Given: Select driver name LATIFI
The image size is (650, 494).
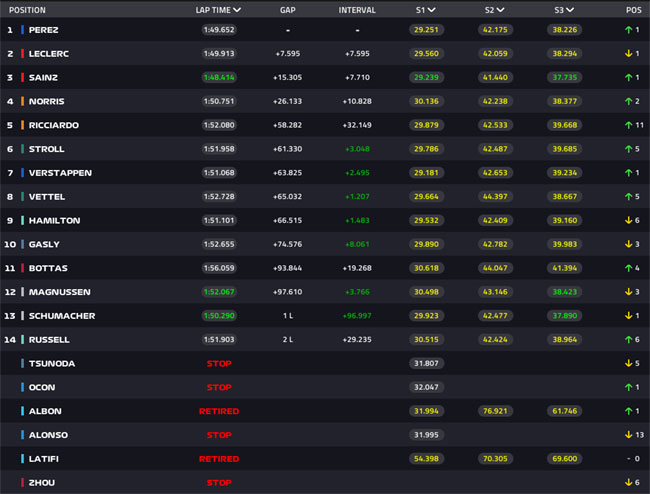Looking at the screenshot, I should (44, 459).
